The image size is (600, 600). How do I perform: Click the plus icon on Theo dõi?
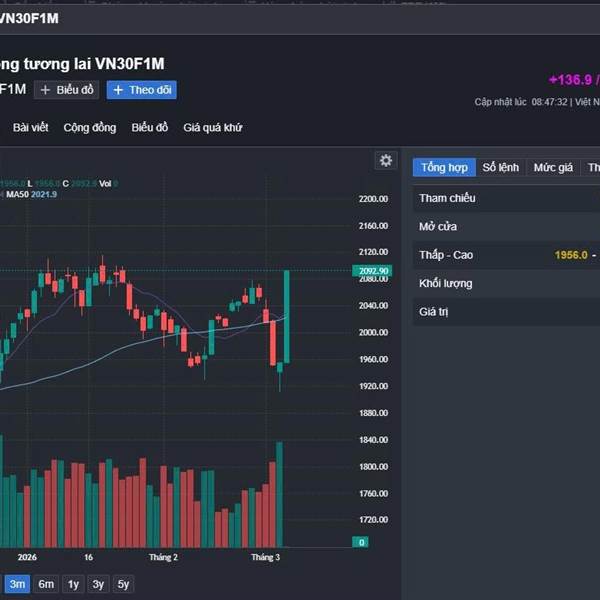pos(118,90)
